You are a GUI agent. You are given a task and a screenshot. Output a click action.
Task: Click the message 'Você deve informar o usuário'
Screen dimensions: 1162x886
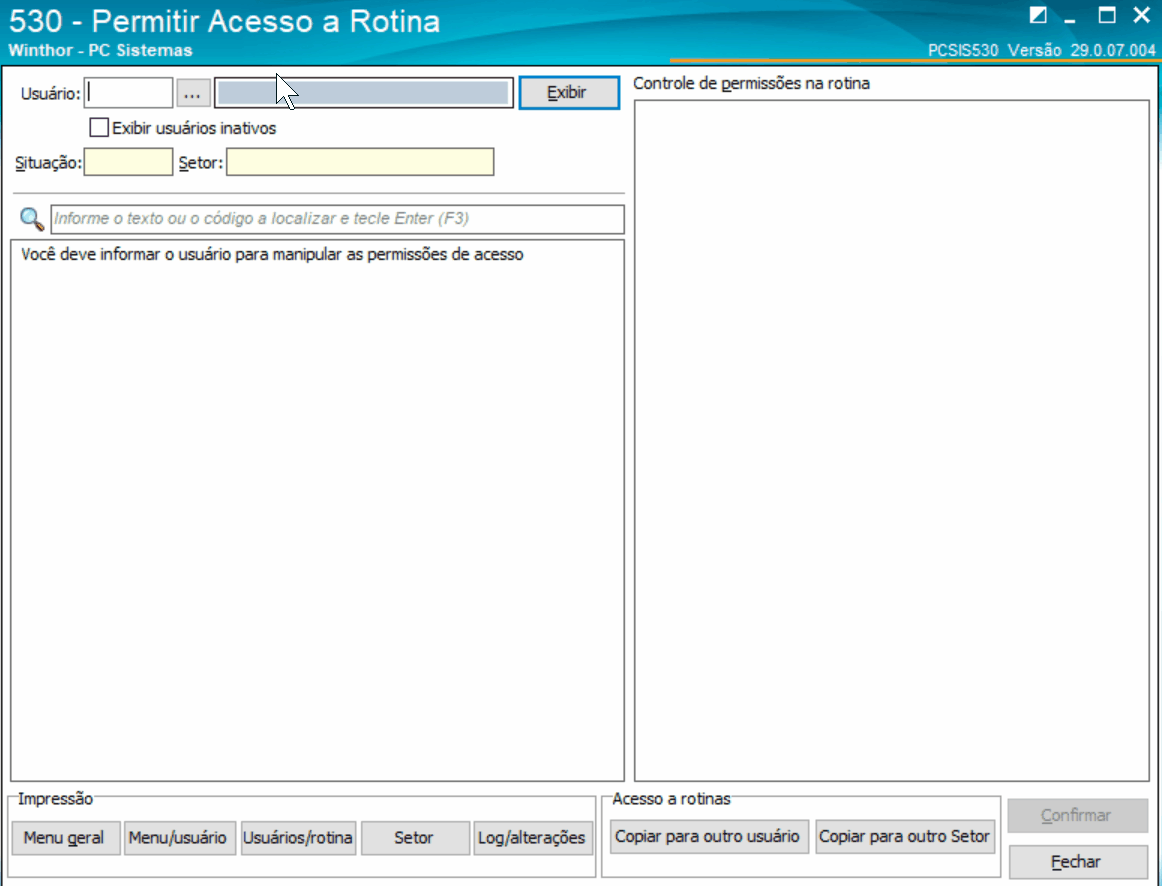272,254
